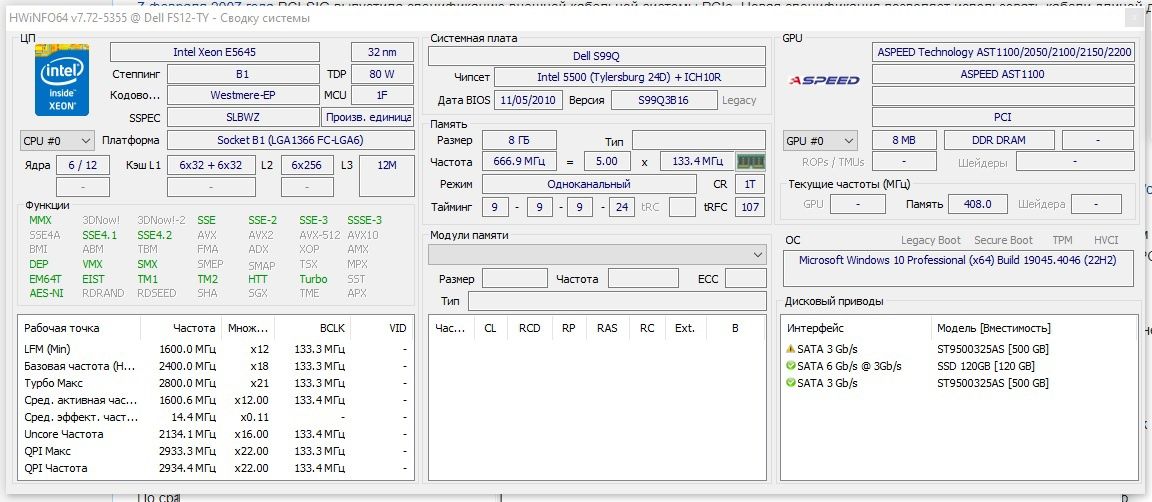Click the empty ECC field in memory modules
The width and height of the screenshot is (1152, 502).
[x=746, y=279]
